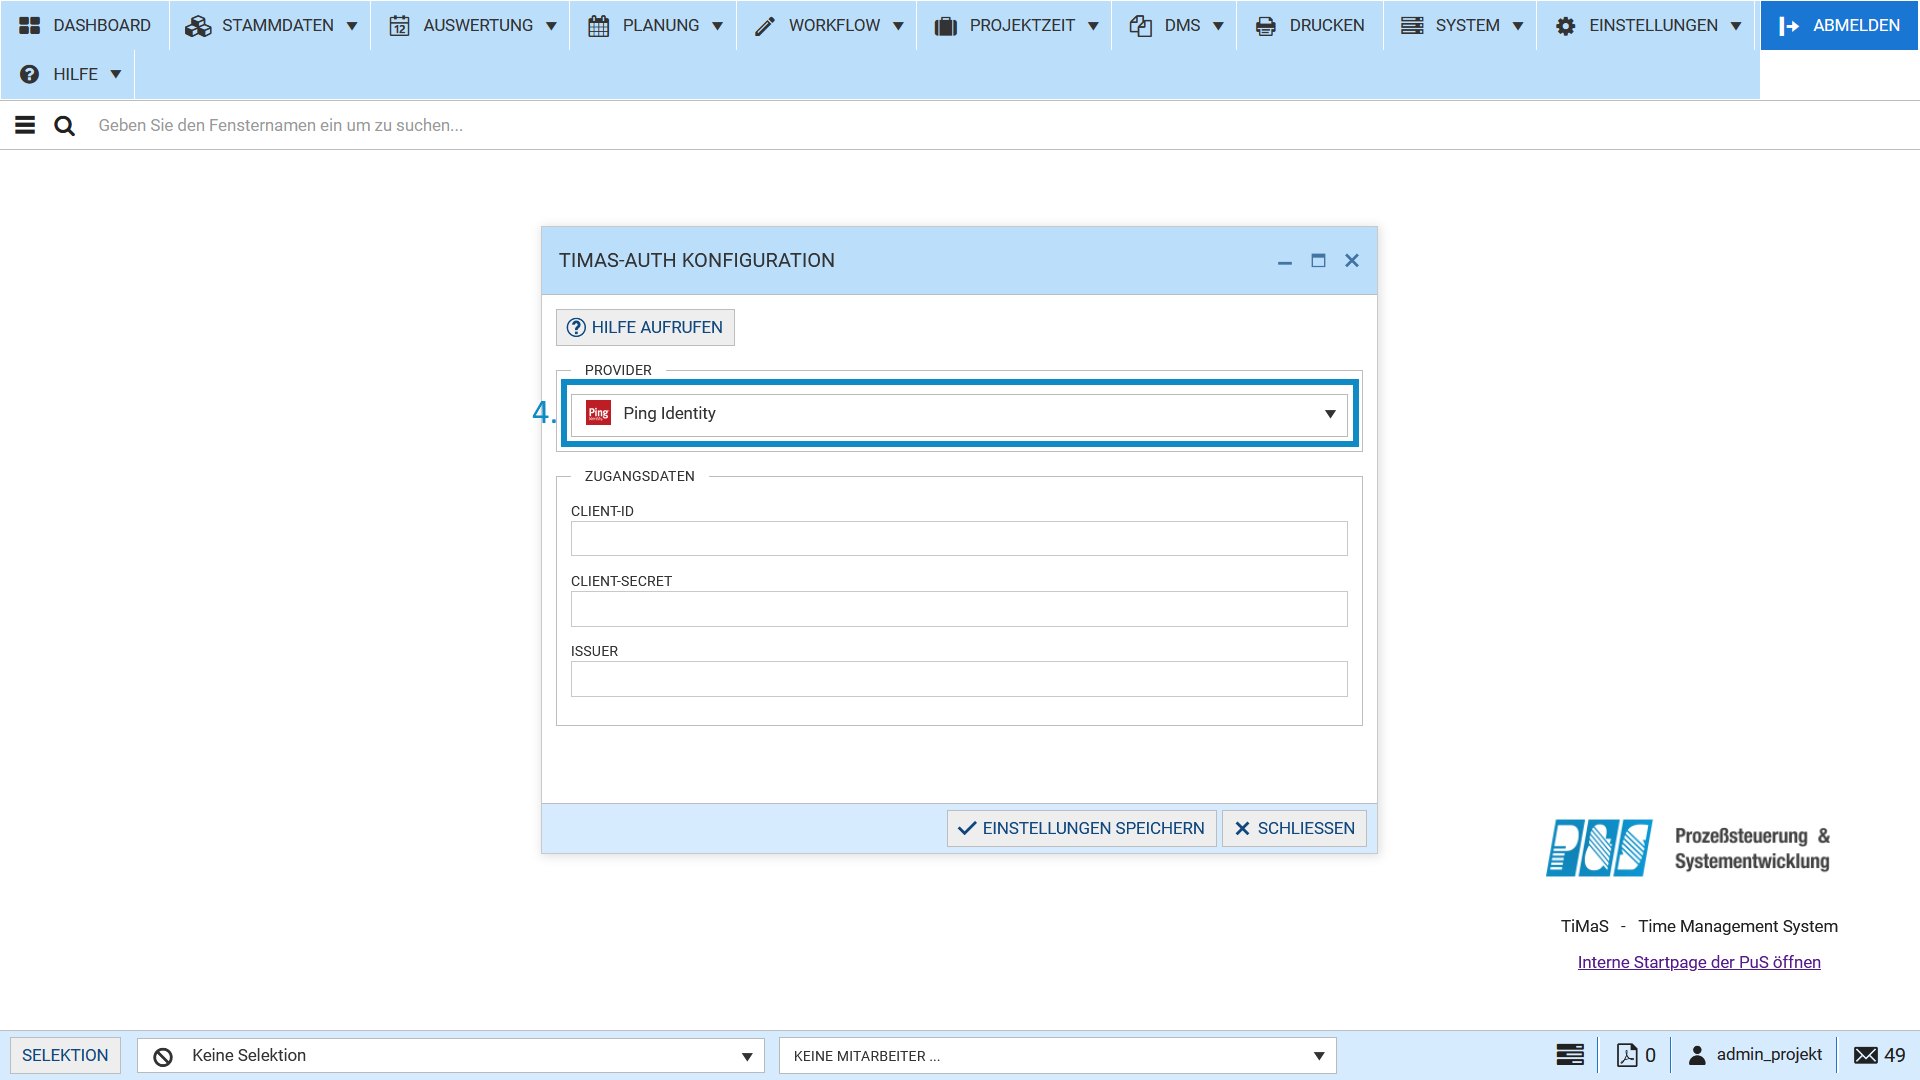Click Einstellungen speichern button
Viewport: 1920px width, 1080px height.
point(1081,829)
